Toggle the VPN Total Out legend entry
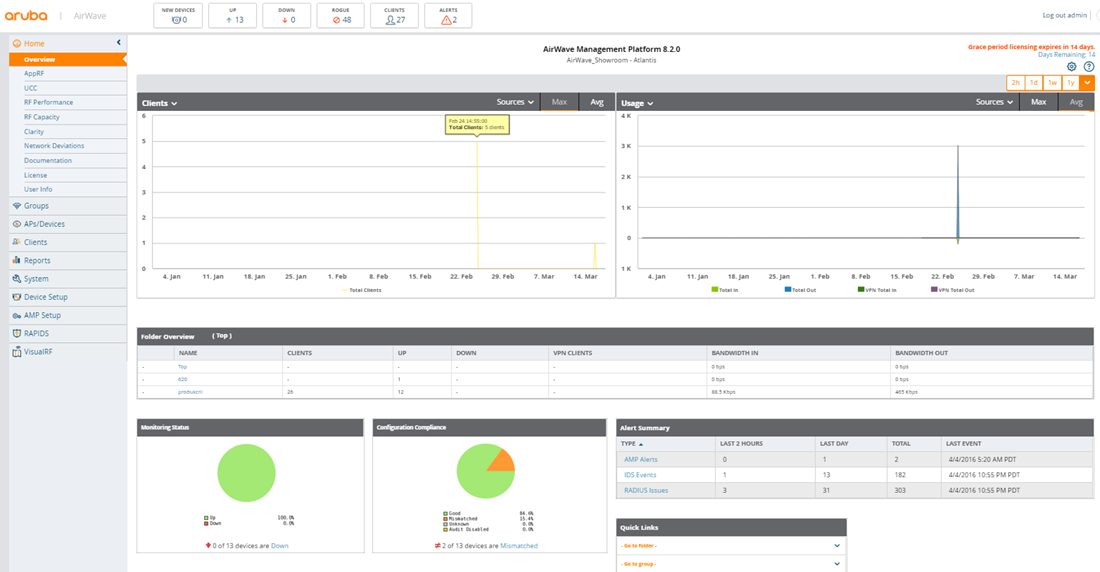The width and height of the screenshot is (1100, 572). click(x=953, y=290)
